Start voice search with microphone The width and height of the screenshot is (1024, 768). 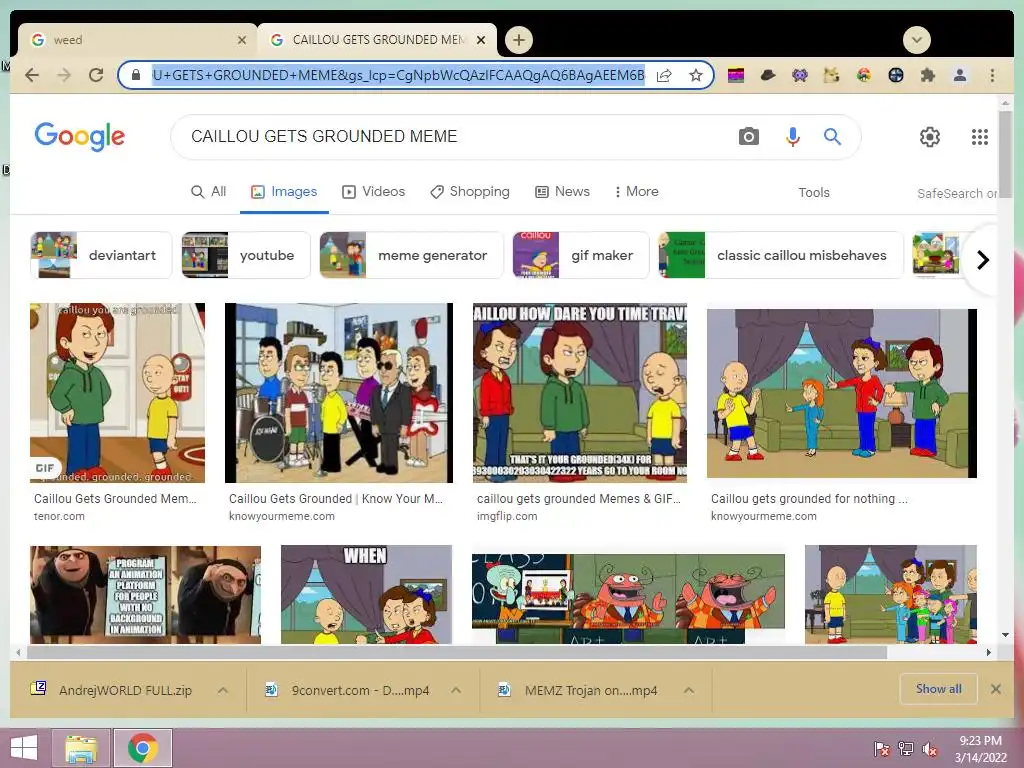793,136
